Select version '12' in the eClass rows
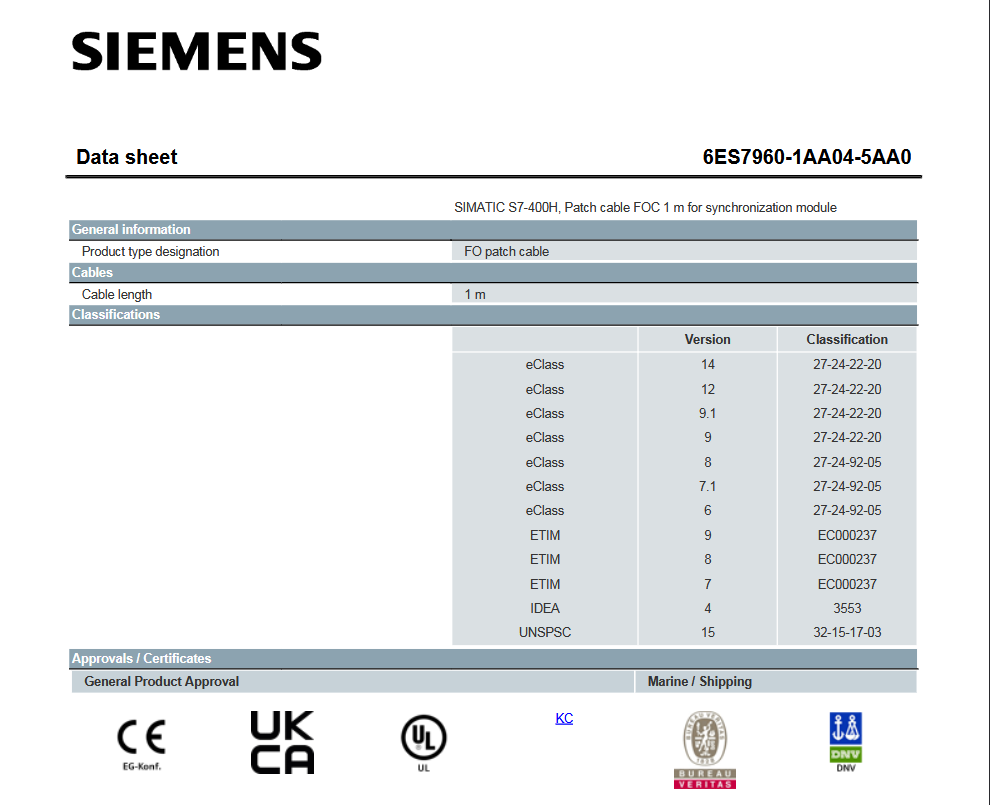Image resolution: width=990 pixels, height=805 pixels. tap(708, 390)
